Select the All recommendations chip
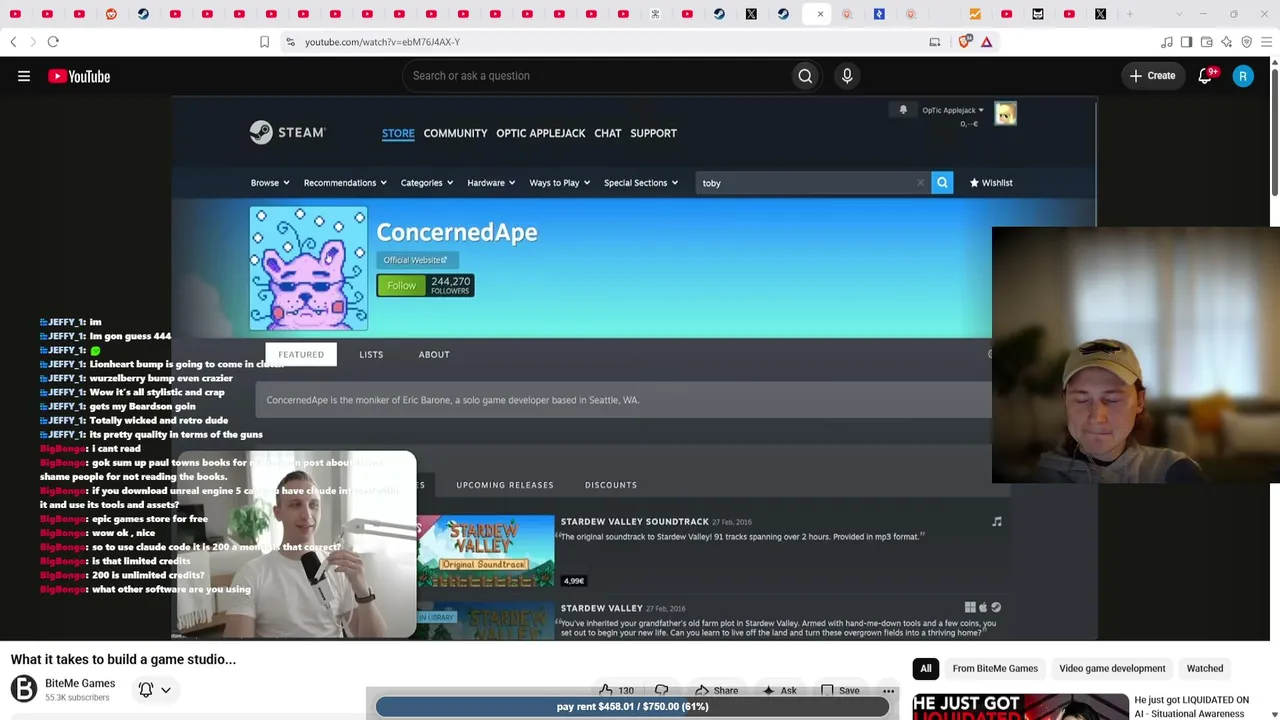 click(x=926, y=668)
